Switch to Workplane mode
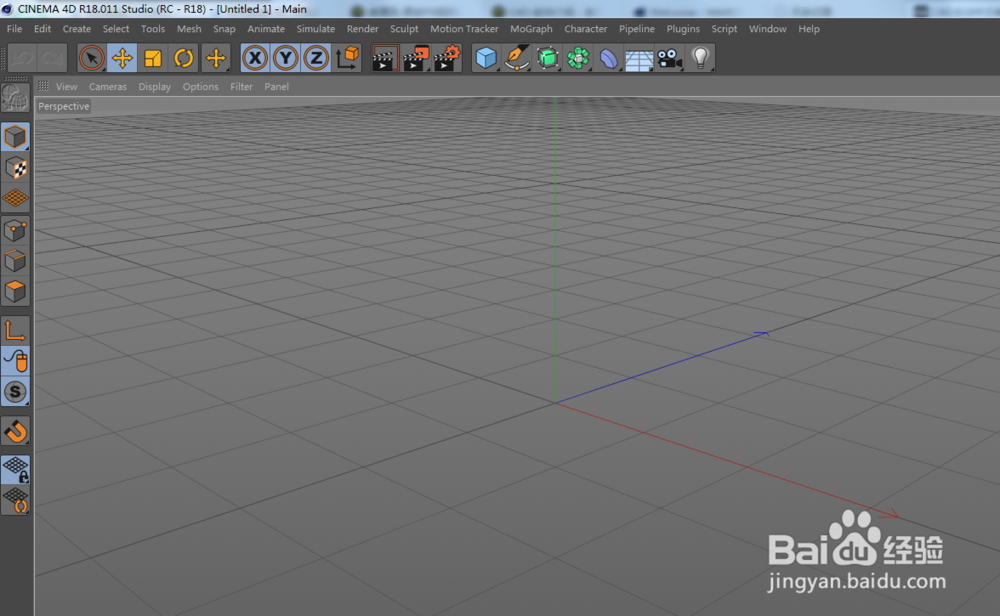Image resolution: width=1000 pixels, height=616 pixels. (x=15, y=199)
